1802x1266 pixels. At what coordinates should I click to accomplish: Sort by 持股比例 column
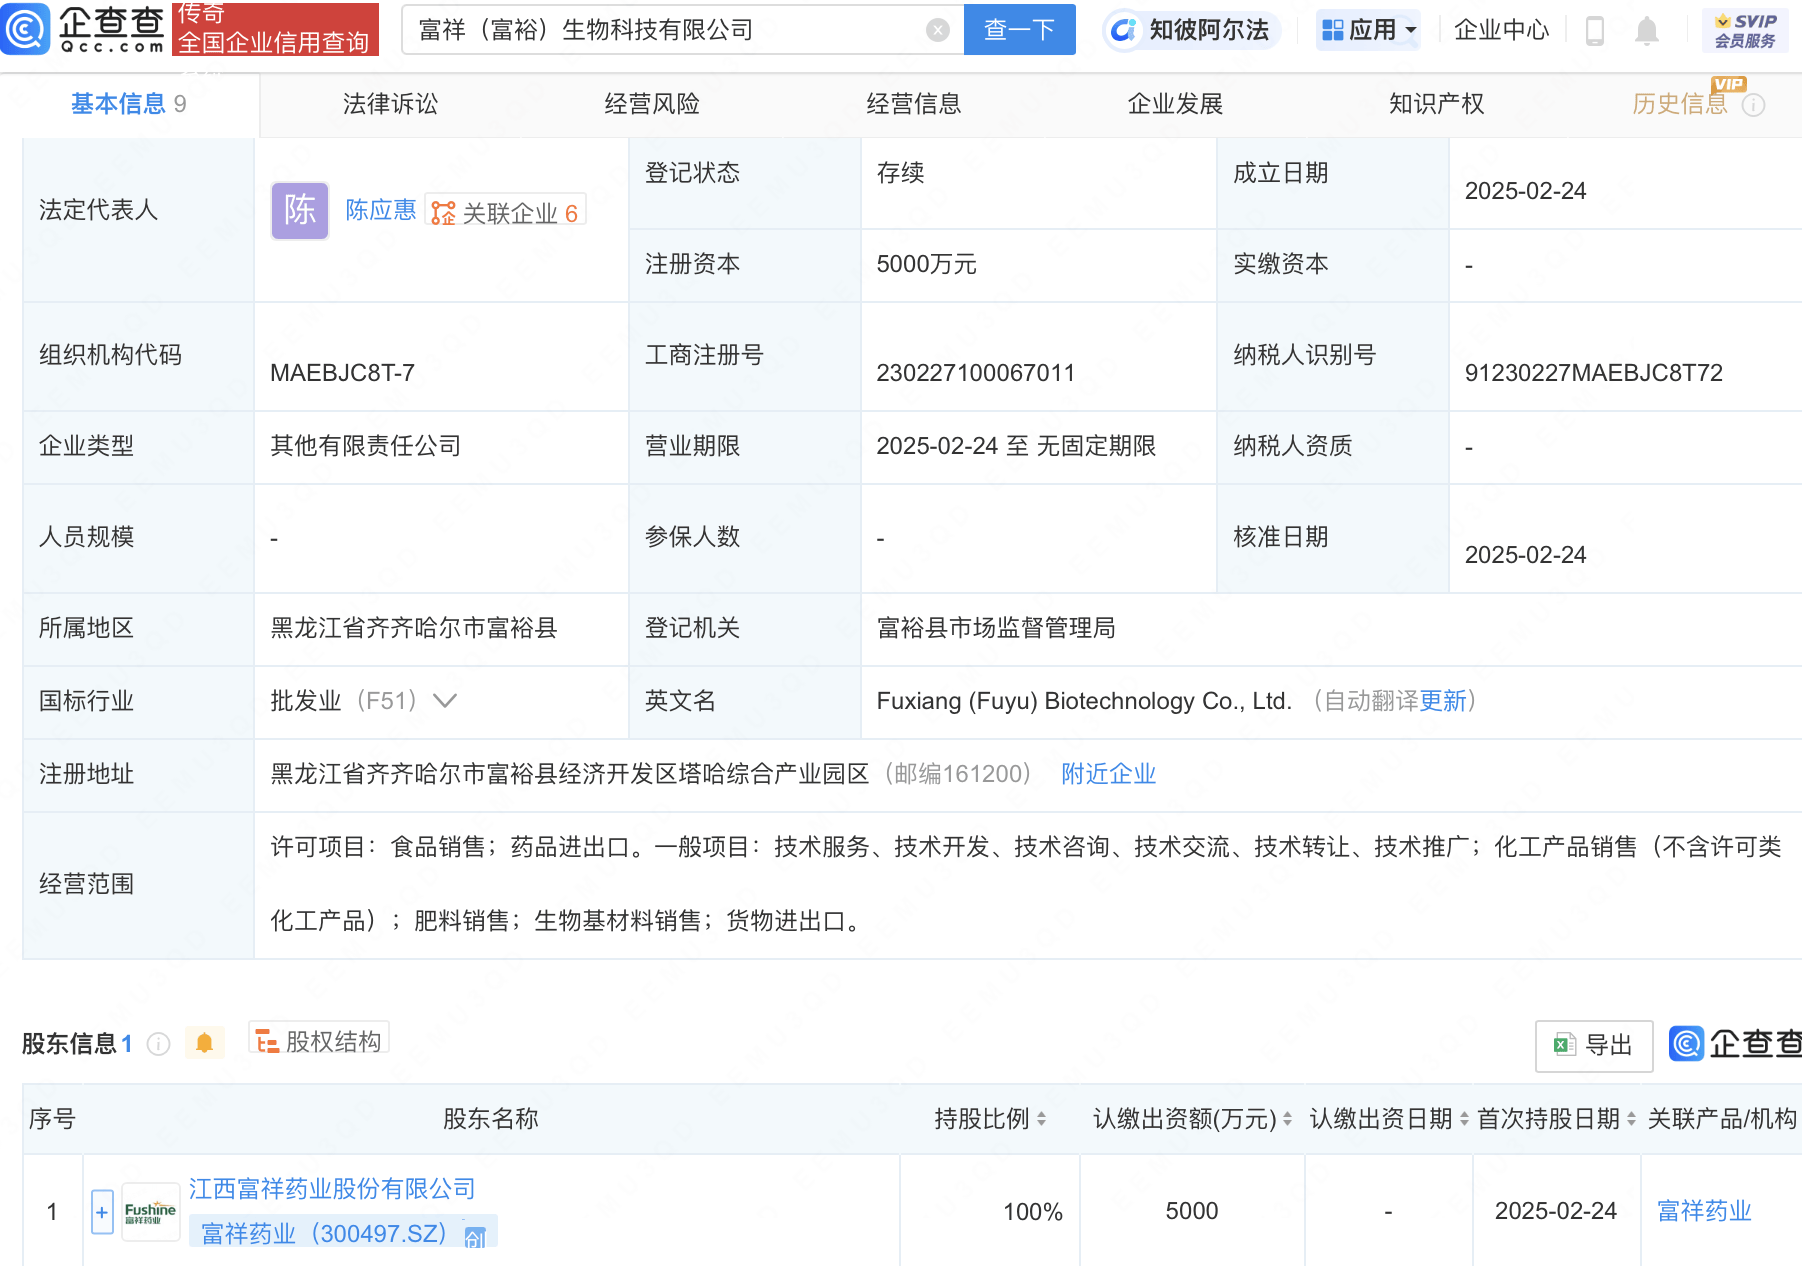pyautogui.click(x=1041, y=1119)
